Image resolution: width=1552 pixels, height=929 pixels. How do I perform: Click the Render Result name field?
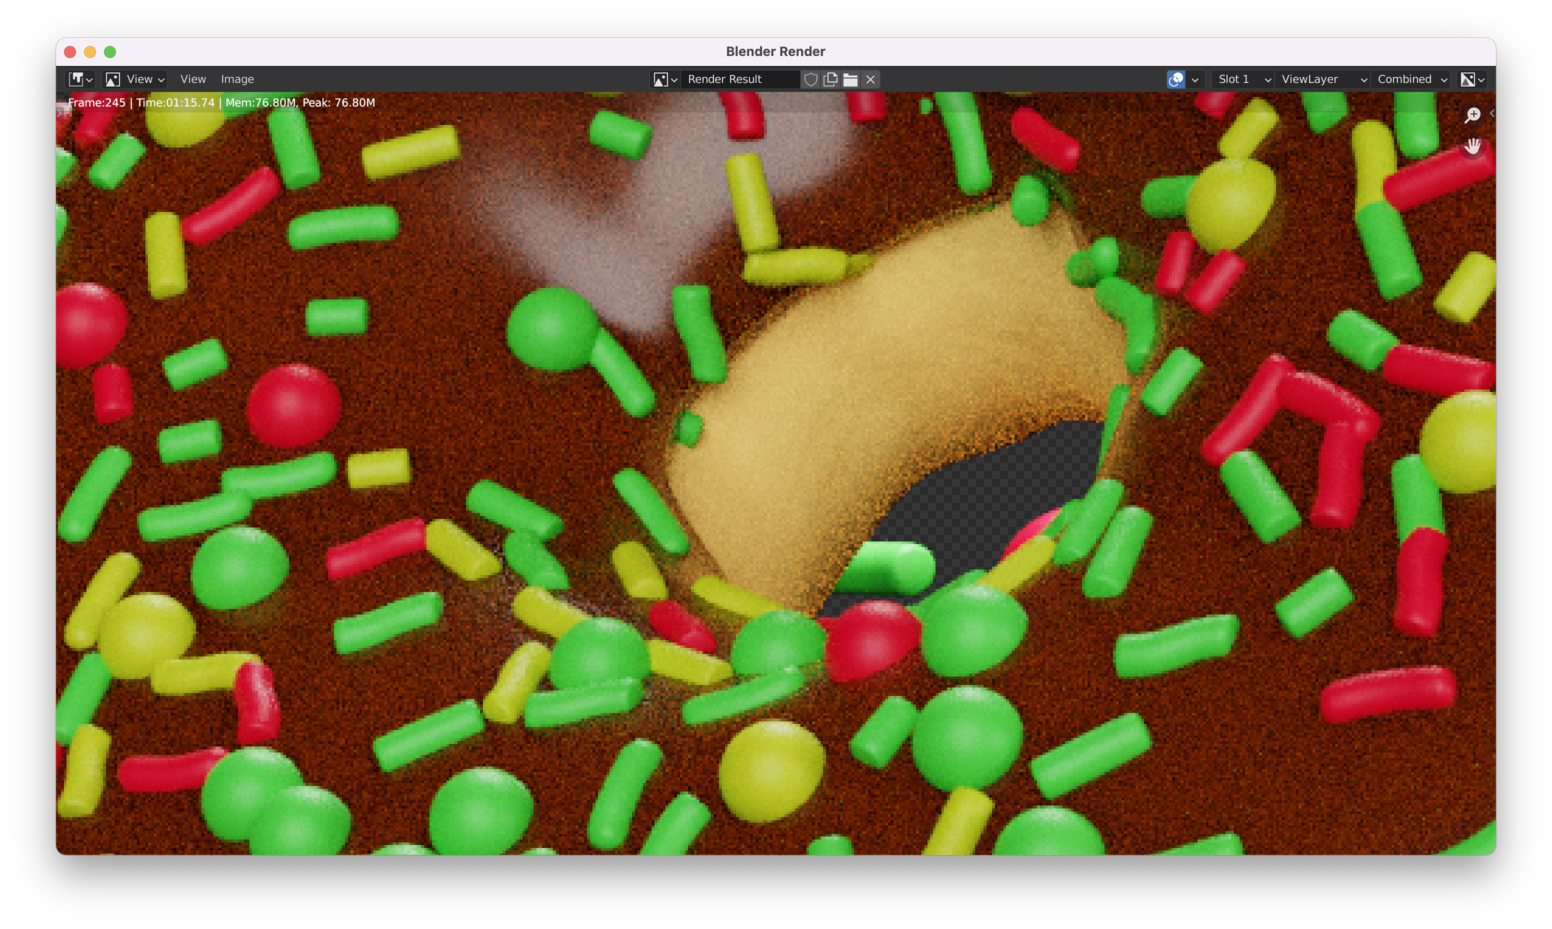(740, 79)
